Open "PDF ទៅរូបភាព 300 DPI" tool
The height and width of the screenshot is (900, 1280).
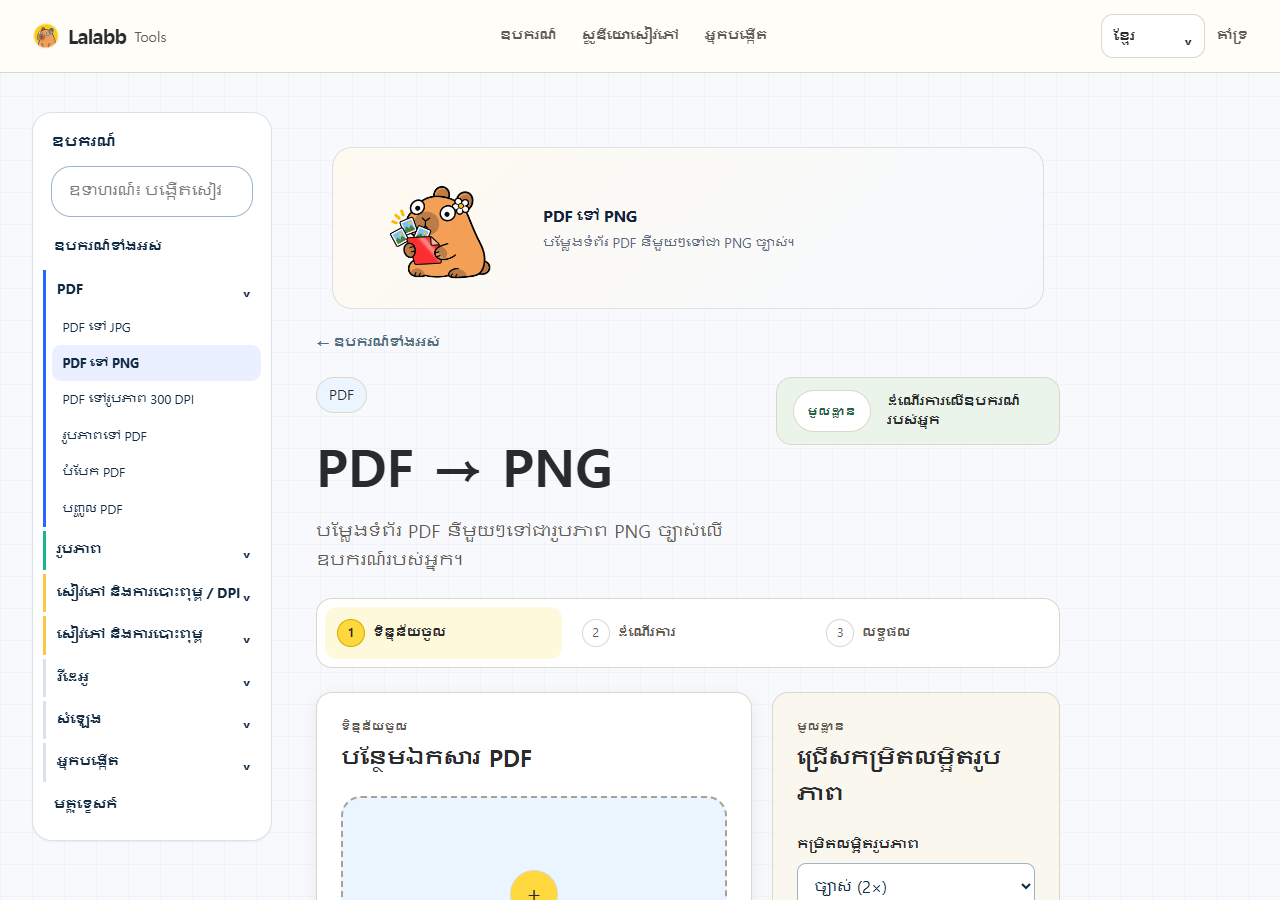156,399
